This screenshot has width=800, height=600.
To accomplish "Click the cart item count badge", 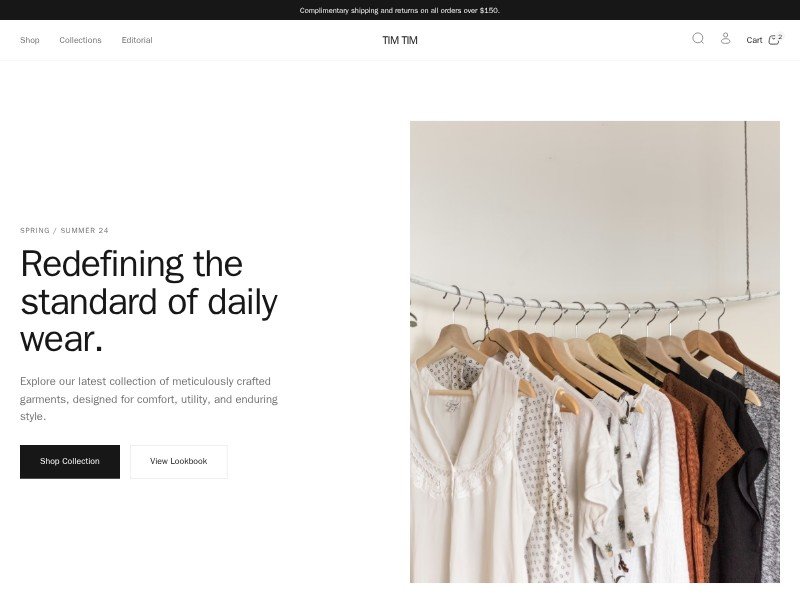I will [780, 36].
